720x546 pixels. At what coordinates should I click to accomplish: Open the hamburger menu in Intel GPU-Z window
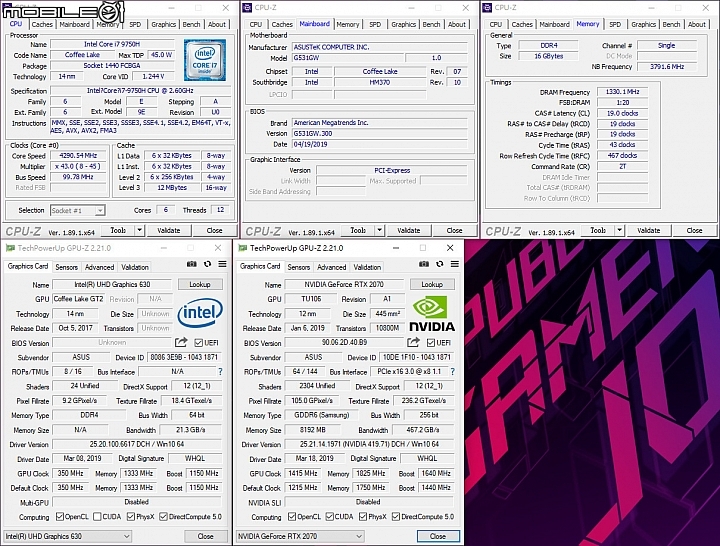222,264
